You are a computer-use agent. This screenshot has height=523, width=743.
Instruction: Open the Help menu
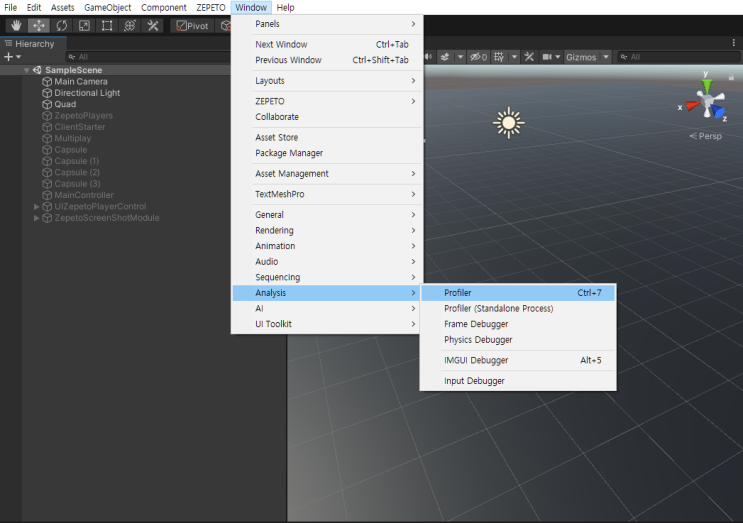click(285, 8)
